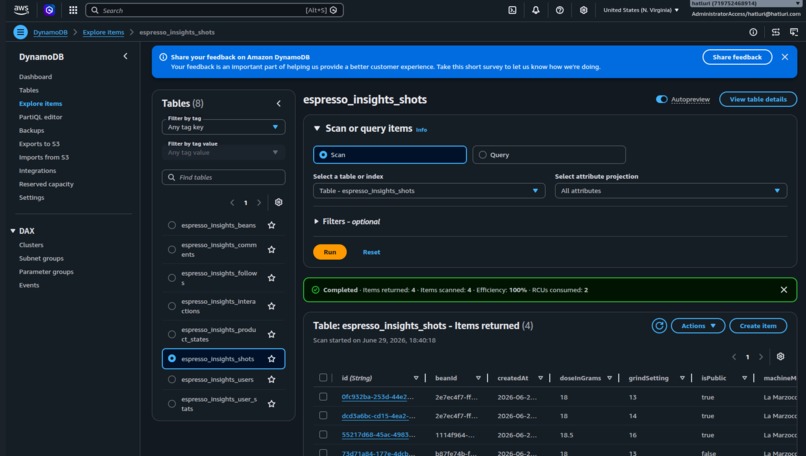806x456 pixels.
Task: Run the scan with the Run button
Action: [x=329, y=252]
